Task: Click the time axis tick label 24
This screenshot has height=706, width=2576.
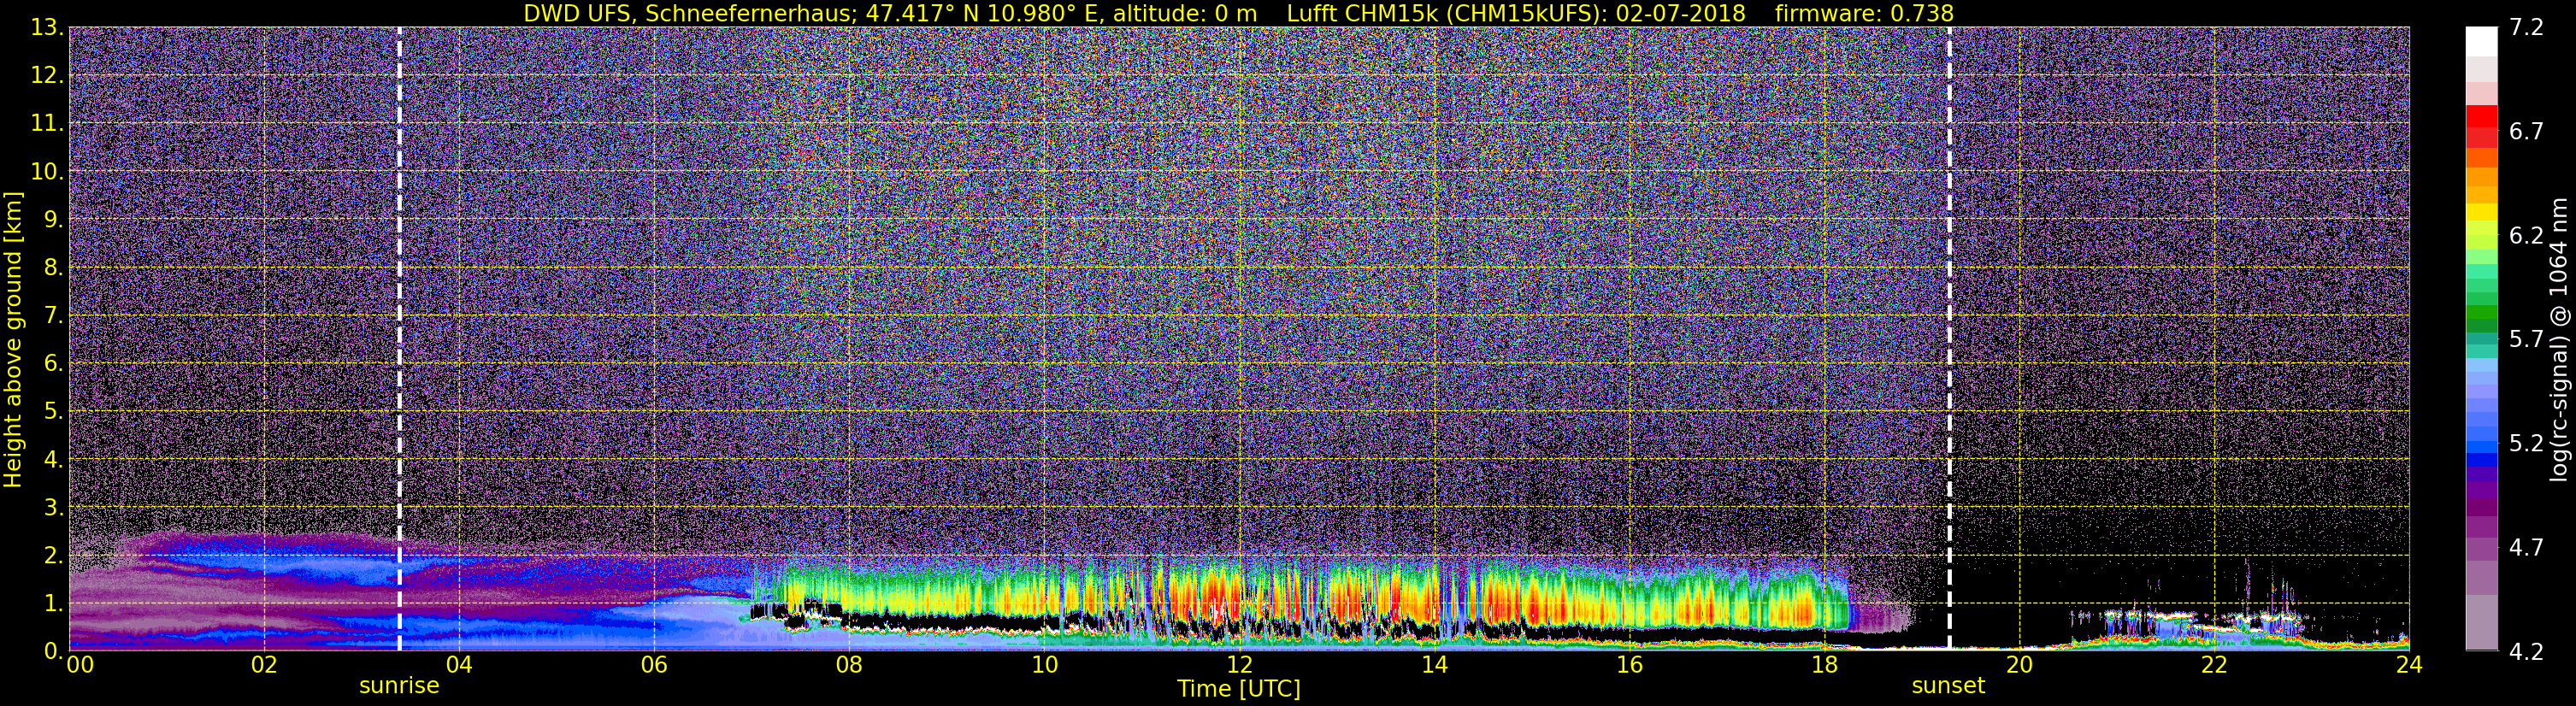Action: (2409, 666)
